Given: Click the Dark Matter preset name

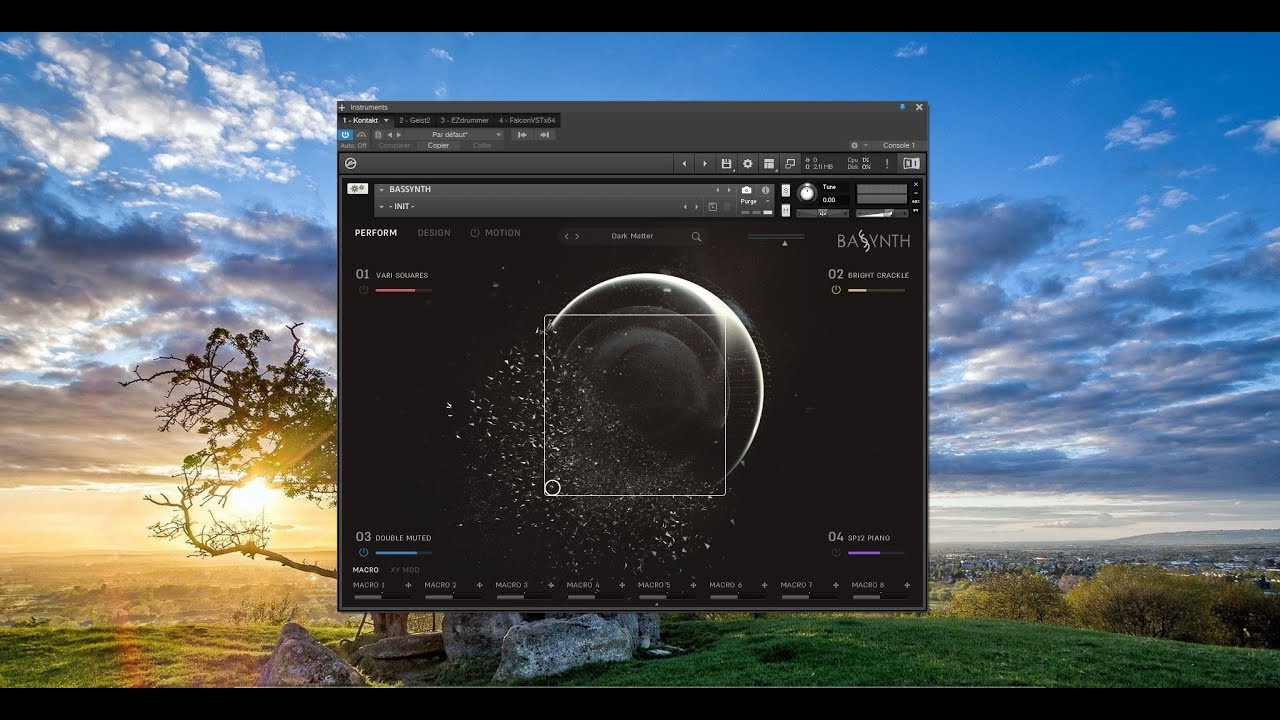Looking at the screenshot, I should click(x=632, y=237).
